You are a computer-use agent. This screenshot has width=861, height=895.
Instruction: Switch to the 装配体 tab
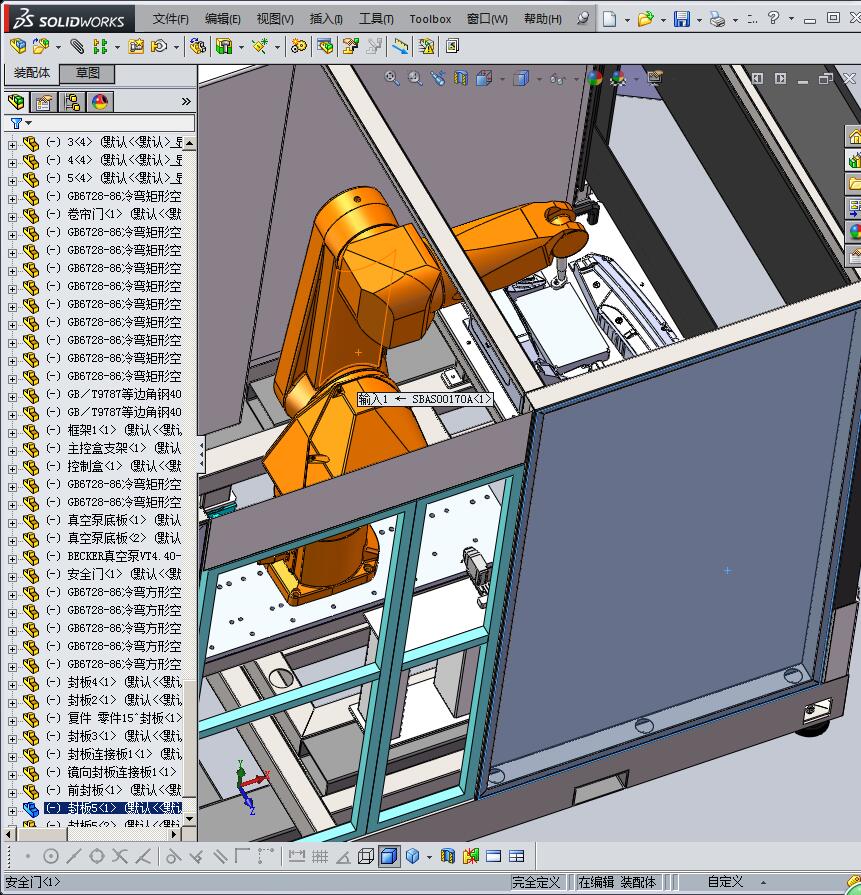click(32, 73)
